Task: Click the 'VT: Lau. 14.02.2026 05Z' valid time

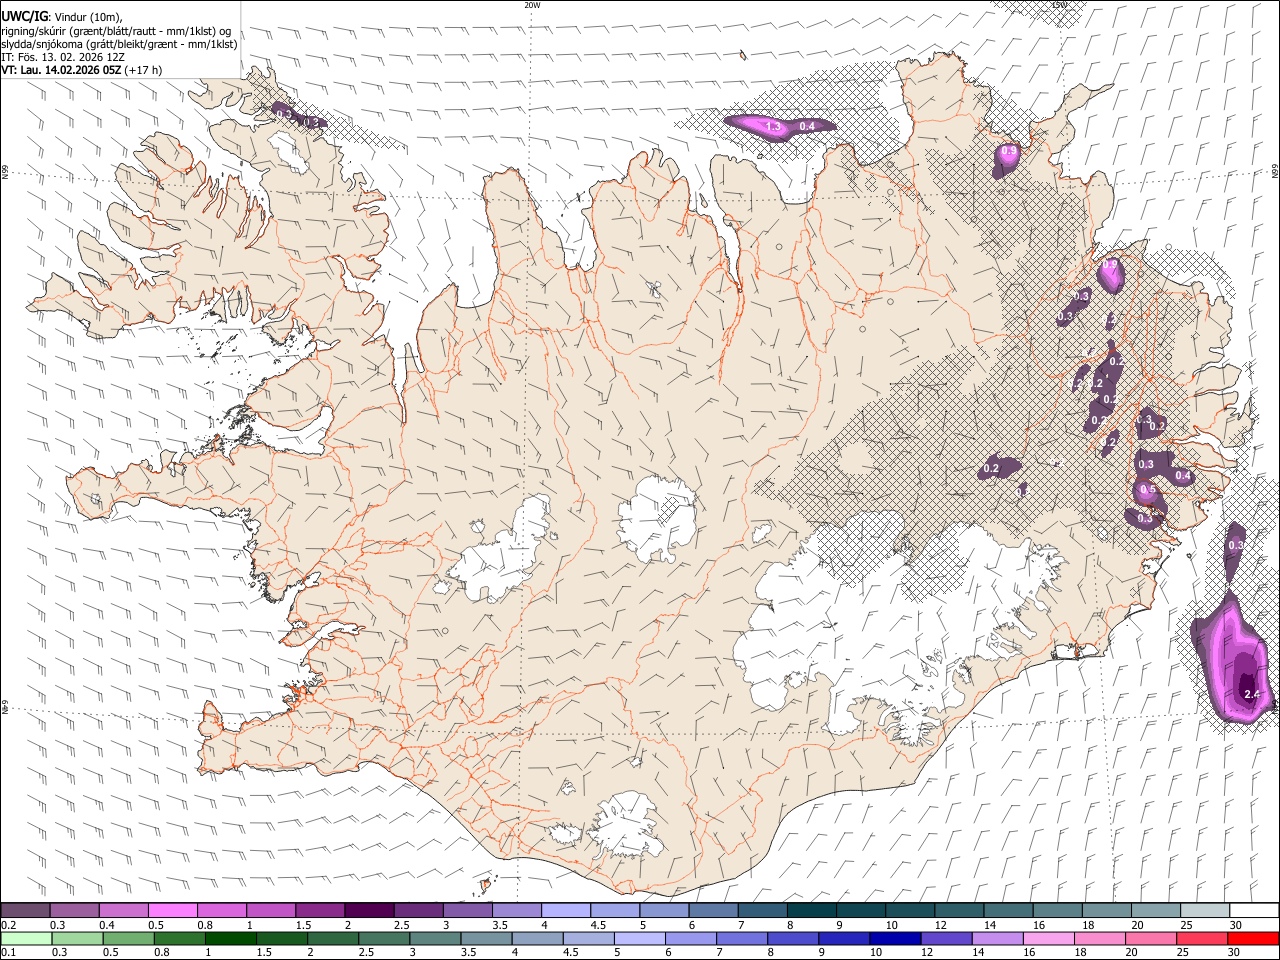Action: (61, 70)
